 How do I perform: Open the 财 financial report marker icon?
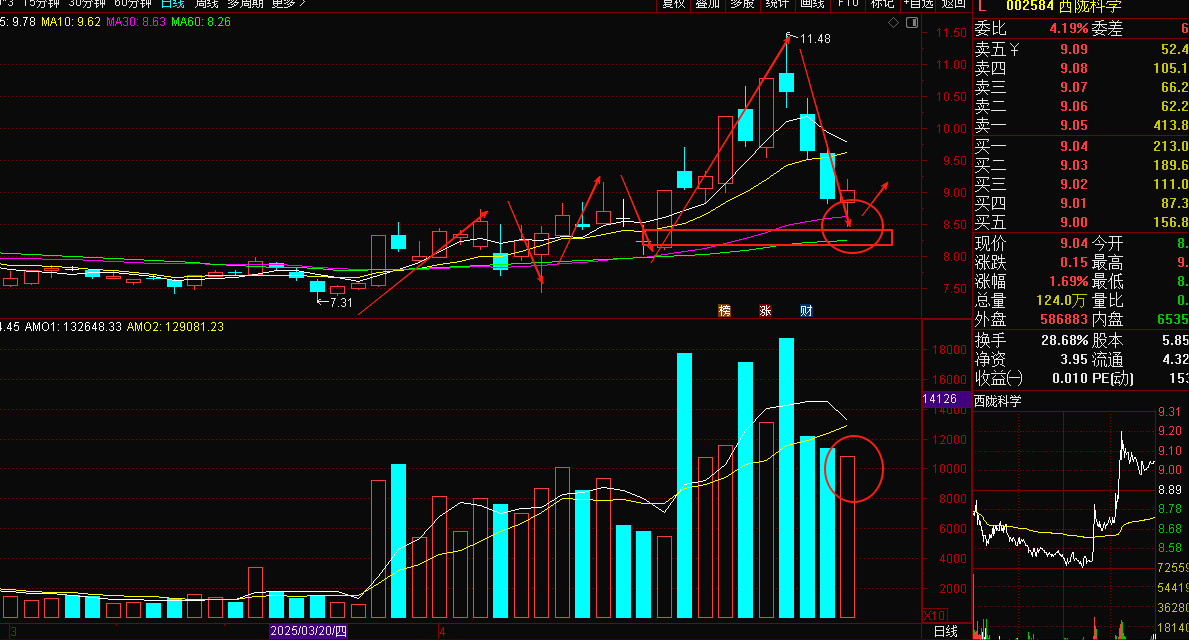pos(806,310)
